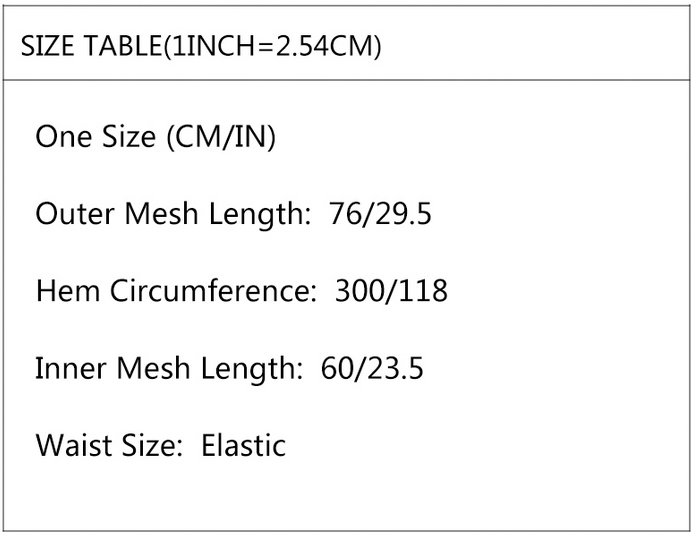Click the word "SIZE" in the header
This screenshot has height=533, width=692.
point(41,47)
